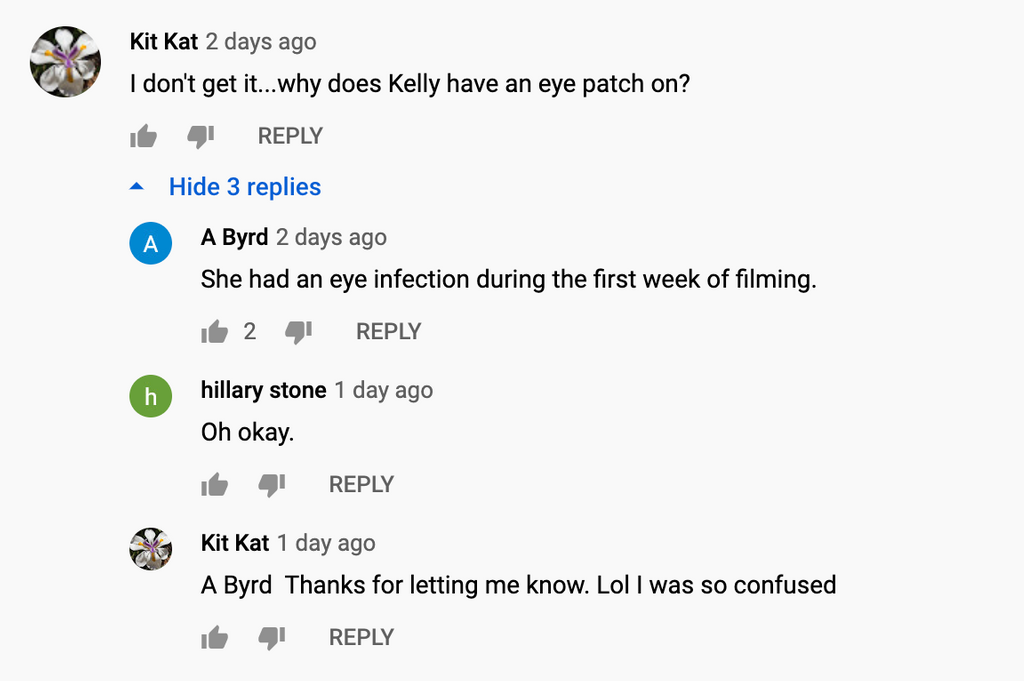1024x681 pixels.
Task: Click REPLY on Kit Kat's last reply
Action: (x=360, y=637)
